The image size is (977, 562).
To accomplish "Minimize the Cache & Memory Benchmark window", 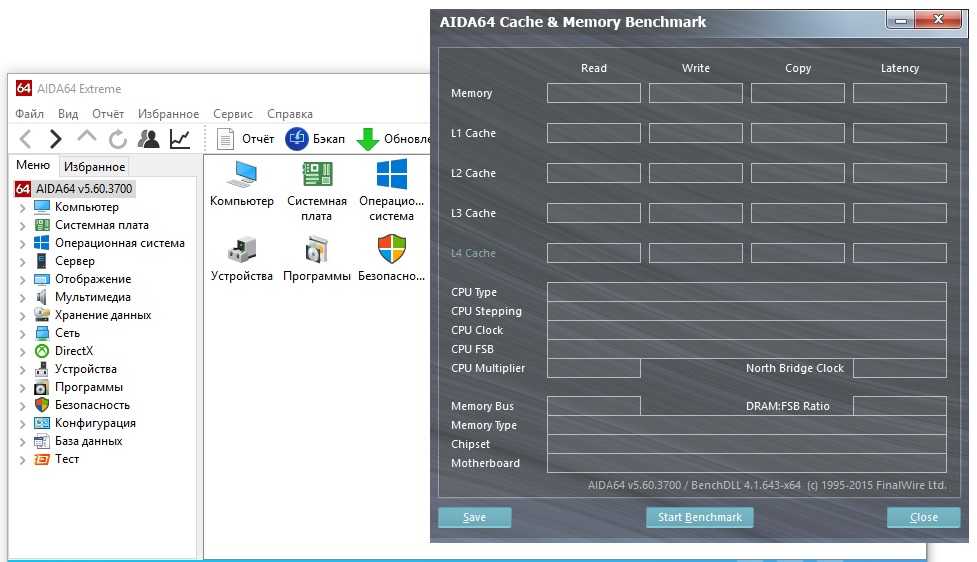I will pos(900,20).
